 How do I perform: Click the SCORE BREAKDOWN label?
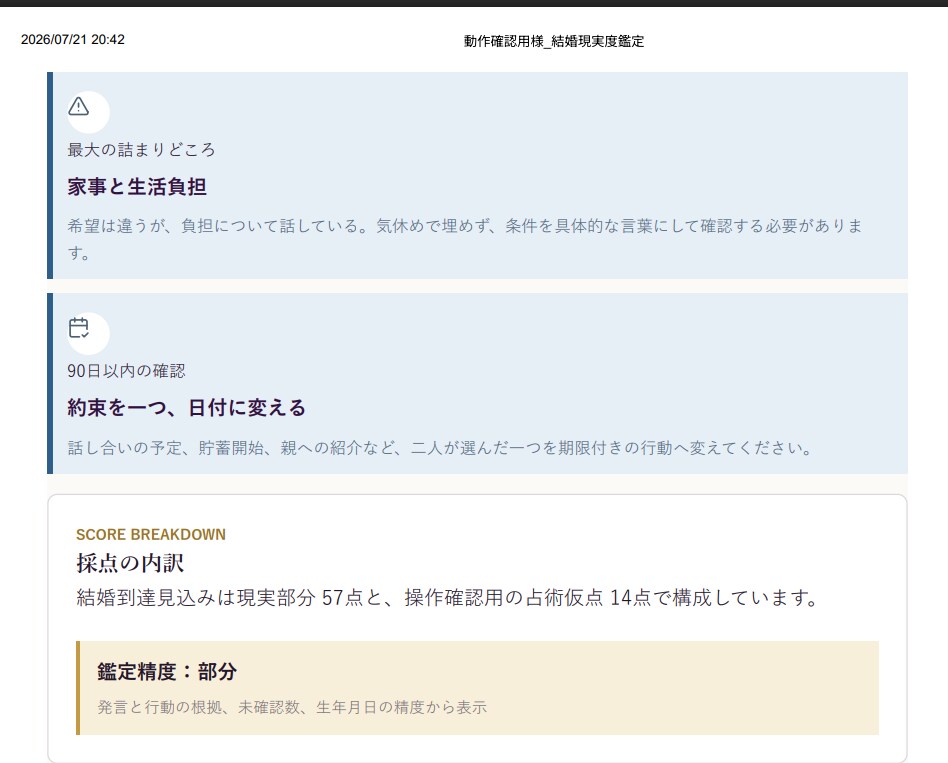(x=151, y=534)
